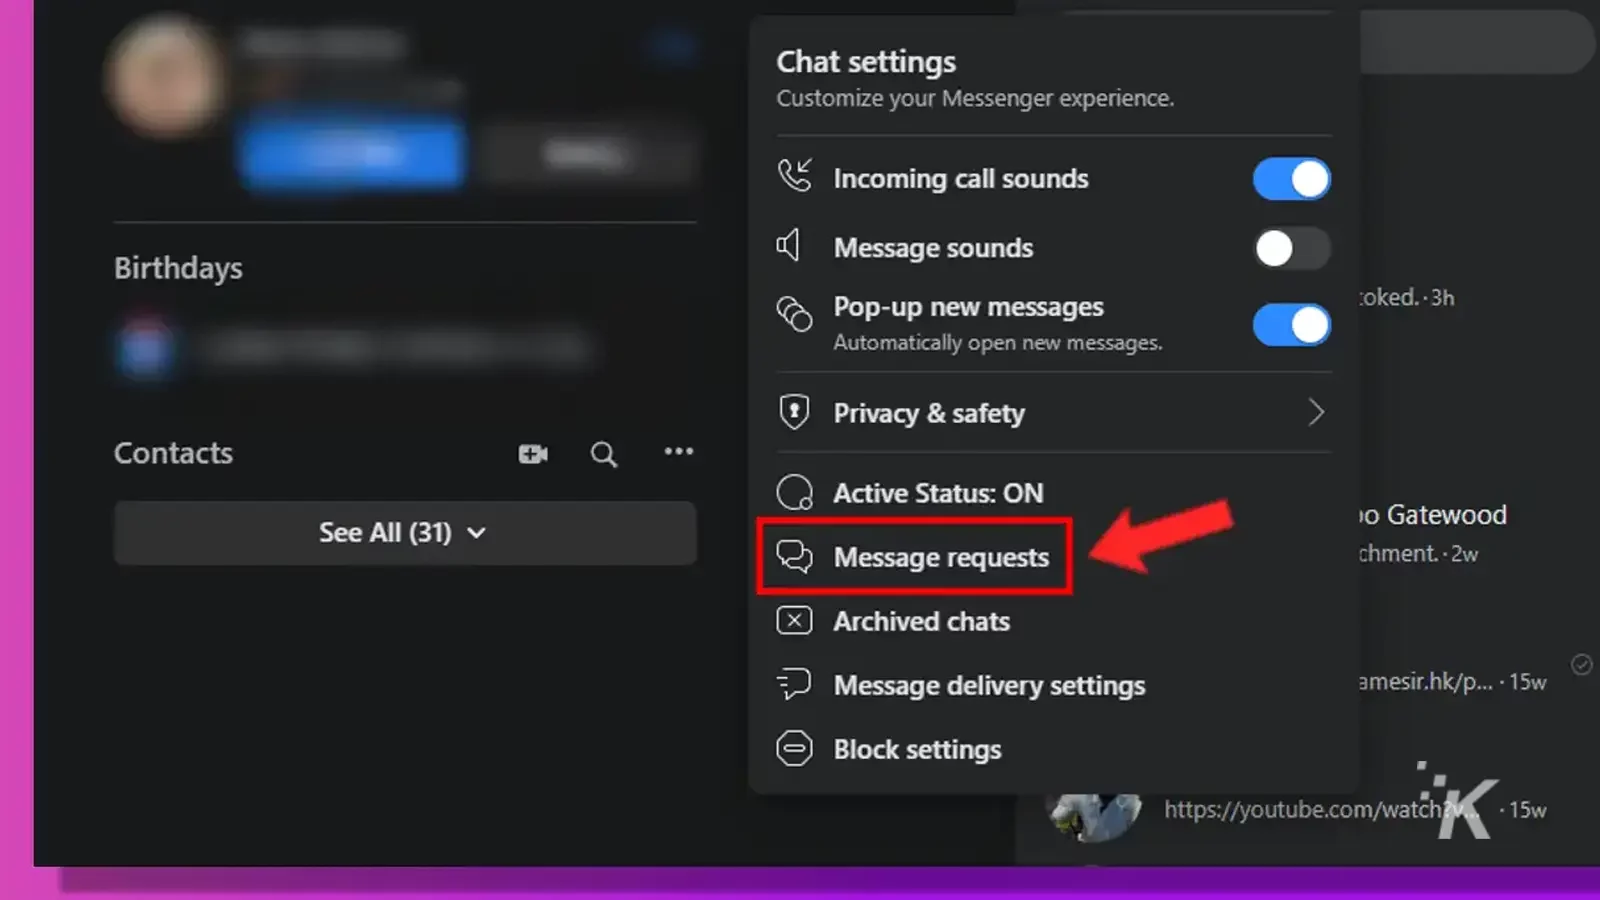The image size is (1600, 900).
Task: Click the delivered checkmark status icon
Action: tap(1581, 664)
